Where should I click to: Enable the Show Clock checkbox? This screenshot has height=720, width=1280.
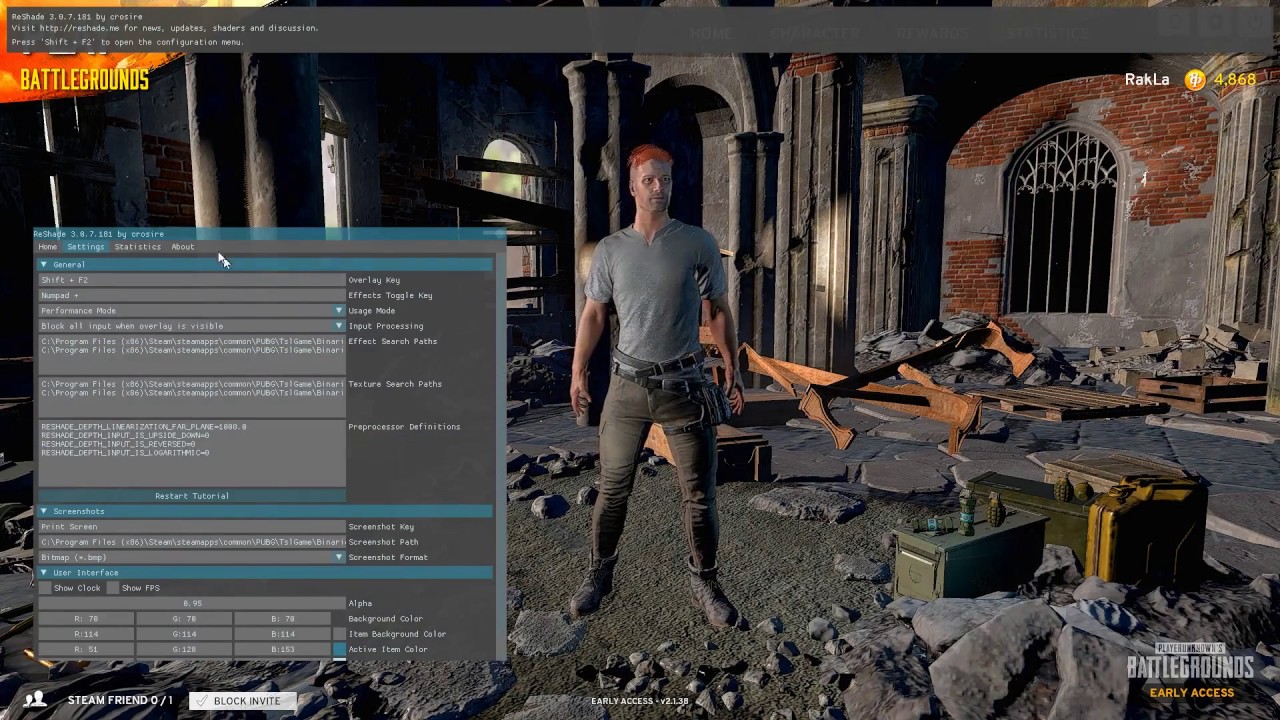point(45,588)
